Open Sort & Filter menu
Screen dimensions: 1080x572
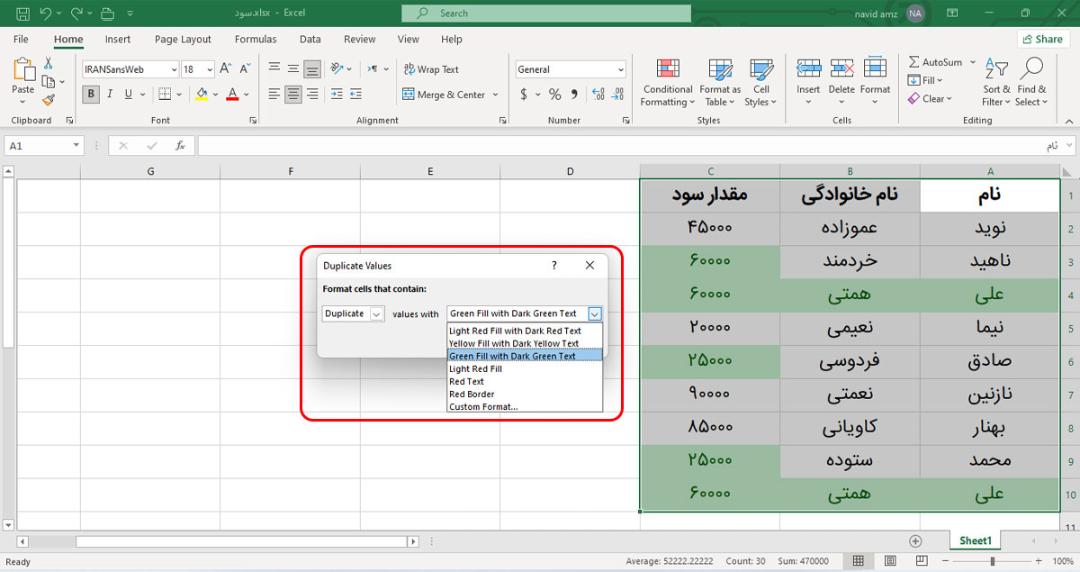coord(996,82)
